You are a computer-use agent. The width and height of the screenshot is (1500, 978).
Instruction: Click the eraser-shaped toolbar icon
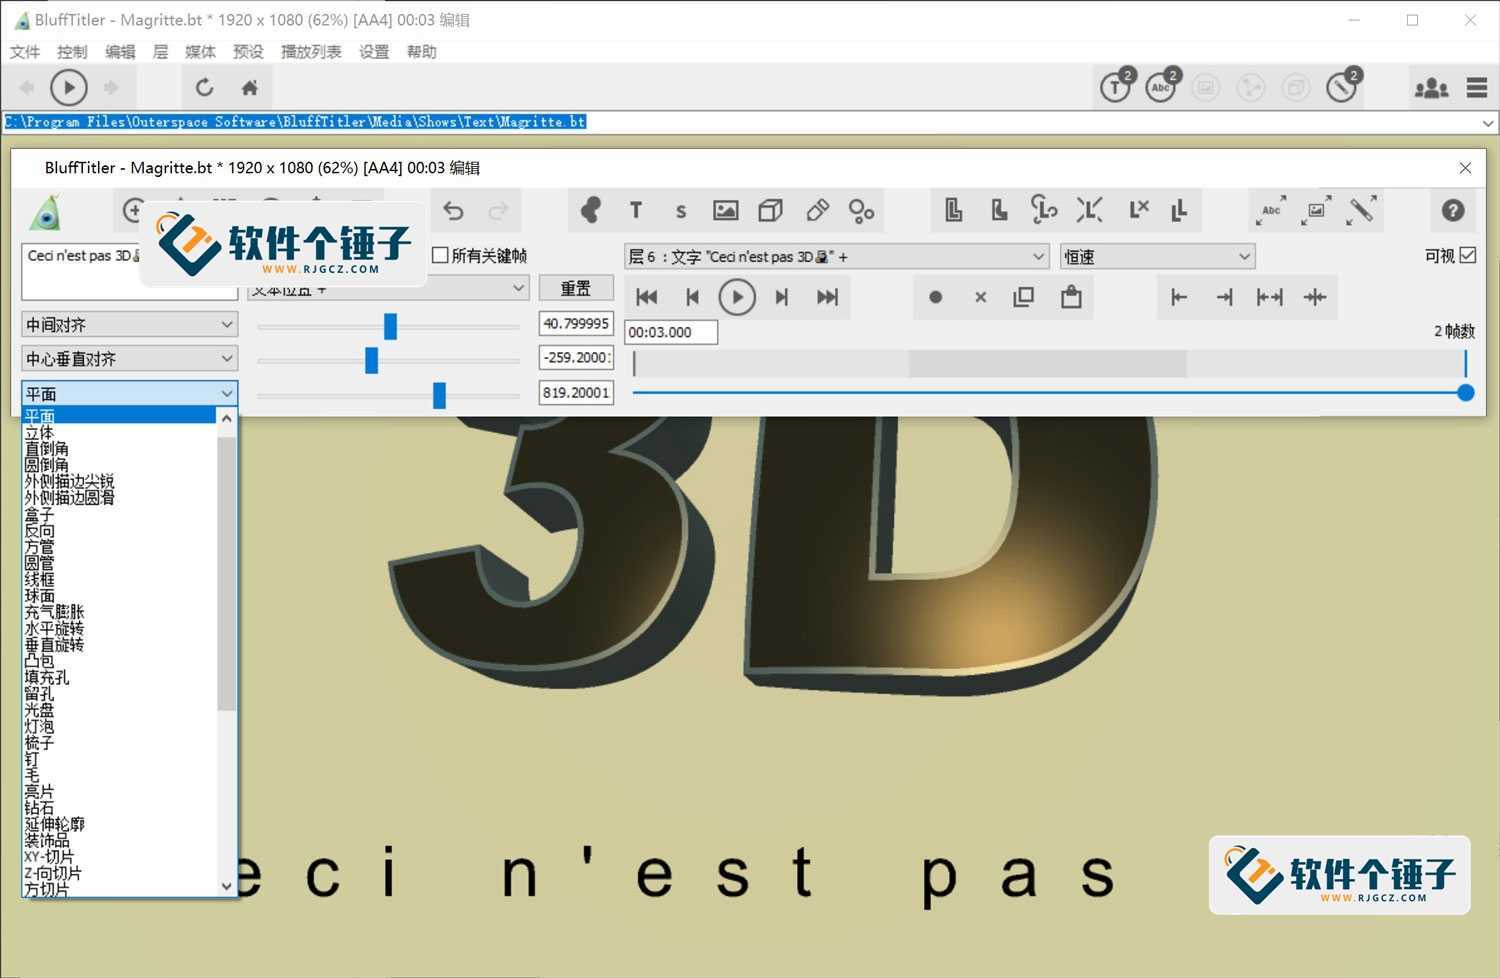pos(817,210)
